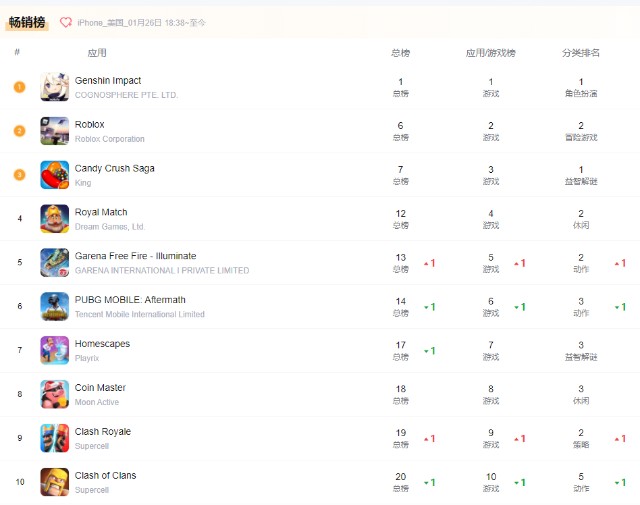Click Clash Royale 策略 category rank

581,438
